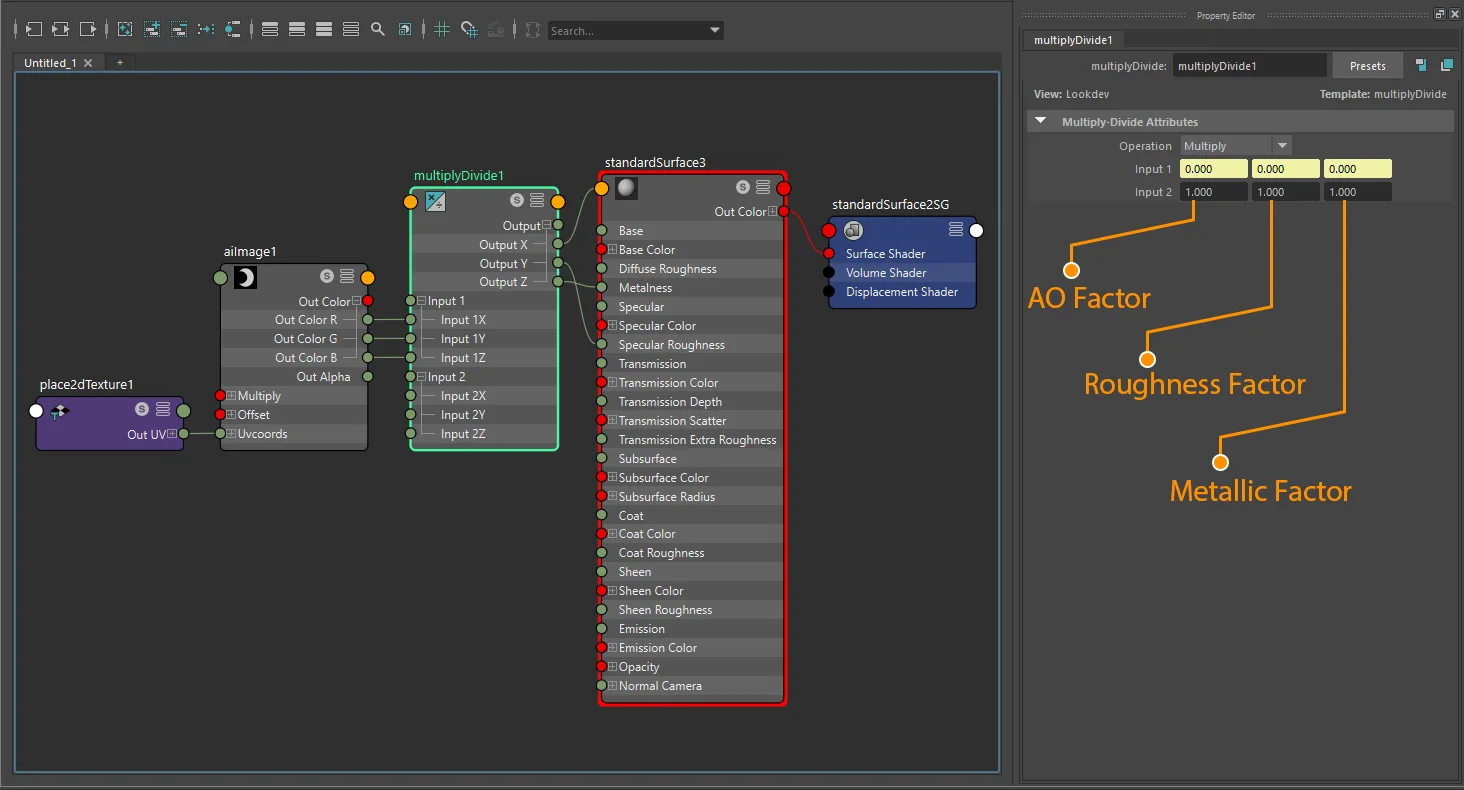Screen dimensions: 1464x790
Task: Collapse the Multiply-Divide Attributes section
Action: pyautogui.click(x=1040, y=121)
